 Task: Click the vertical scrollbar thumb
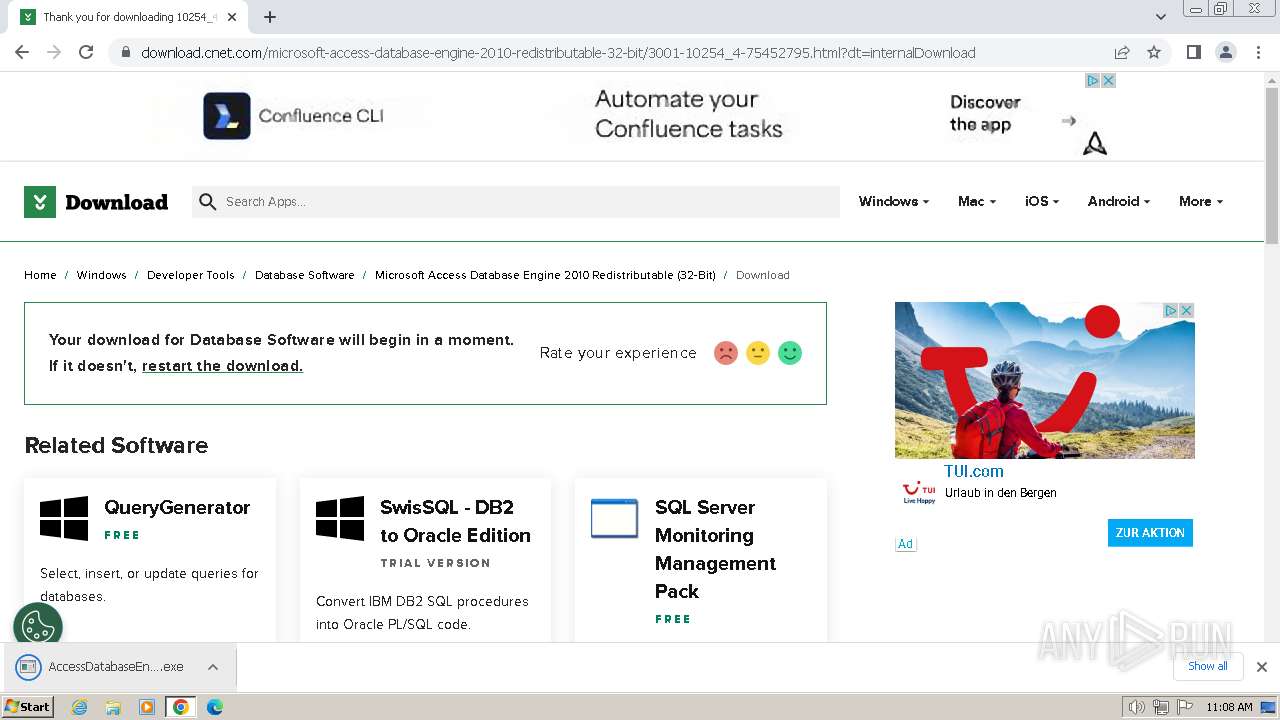1272,165
